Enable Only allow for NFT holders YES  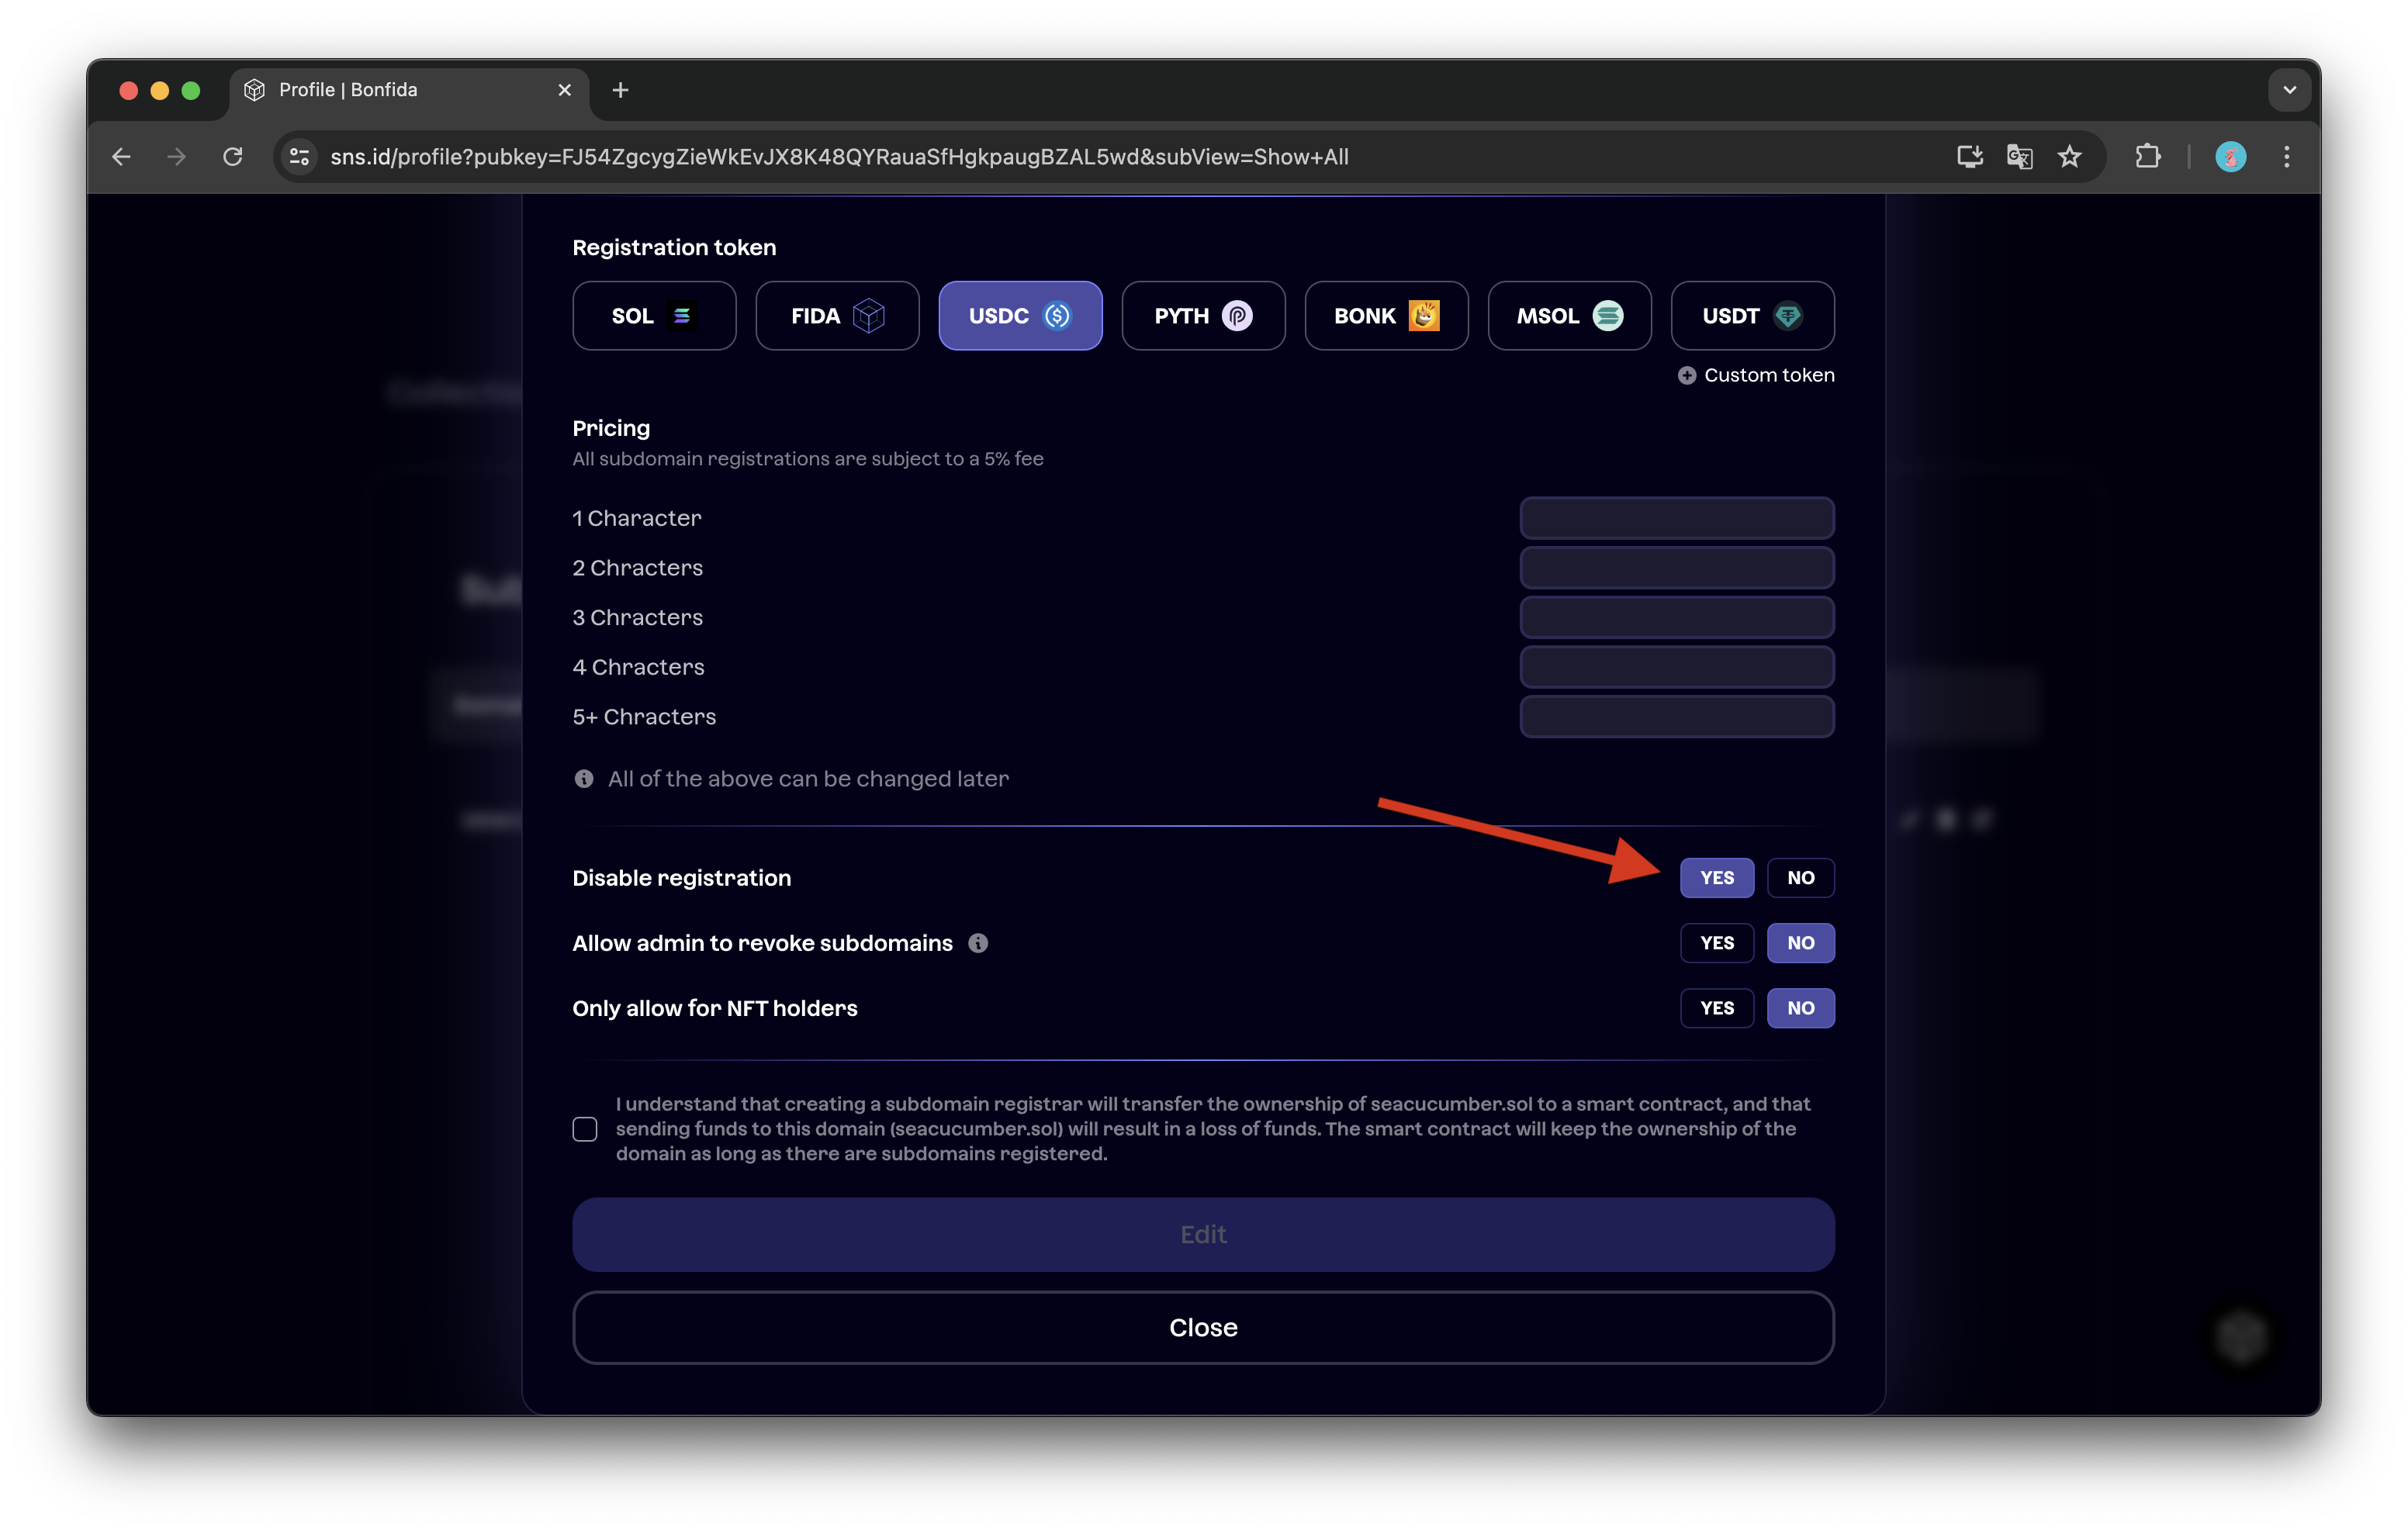[1716, 1008]
